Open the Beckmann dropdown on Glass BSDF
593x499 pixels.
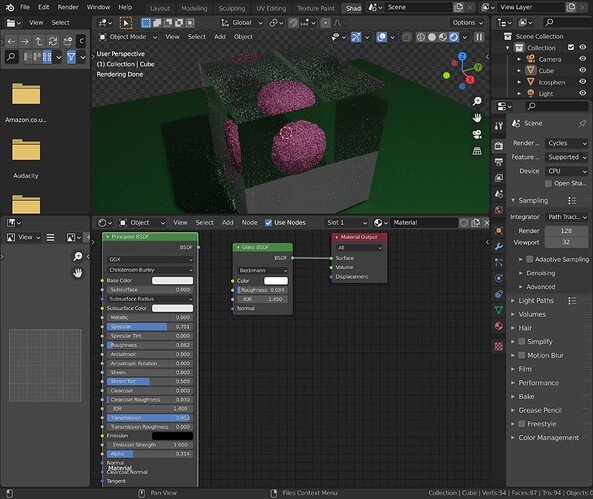(263, 270)
